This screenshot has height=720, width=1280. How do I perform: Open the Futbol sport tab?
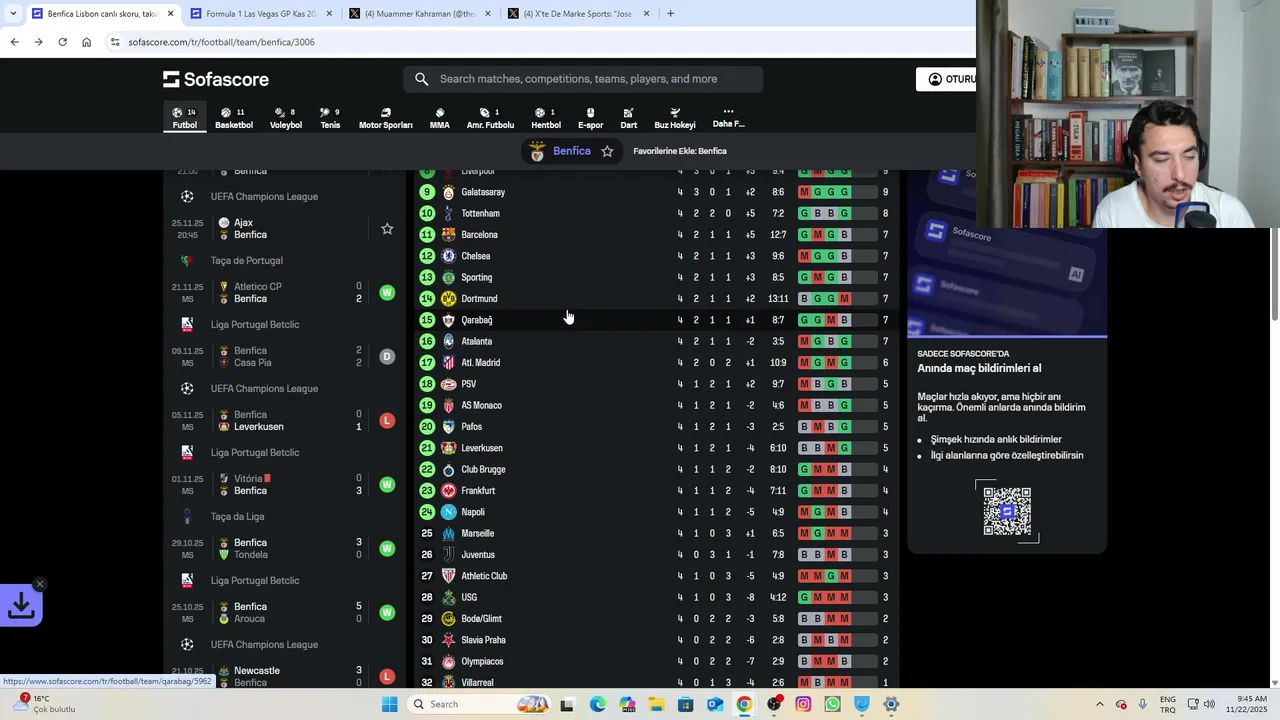184,118
